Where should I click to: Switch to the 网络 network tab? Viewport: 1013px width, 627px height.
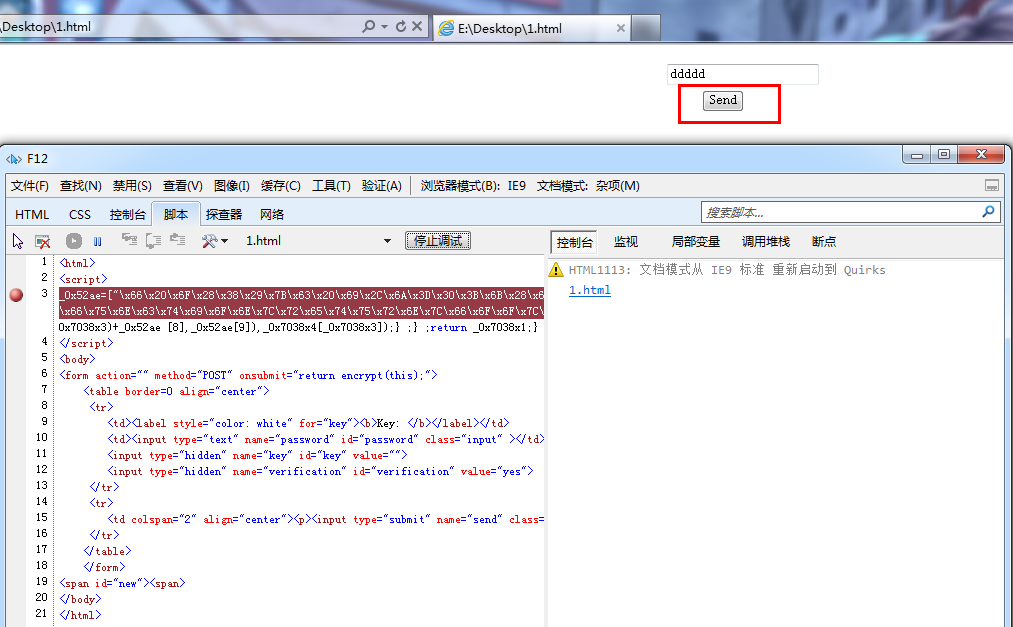pos(272,214)
